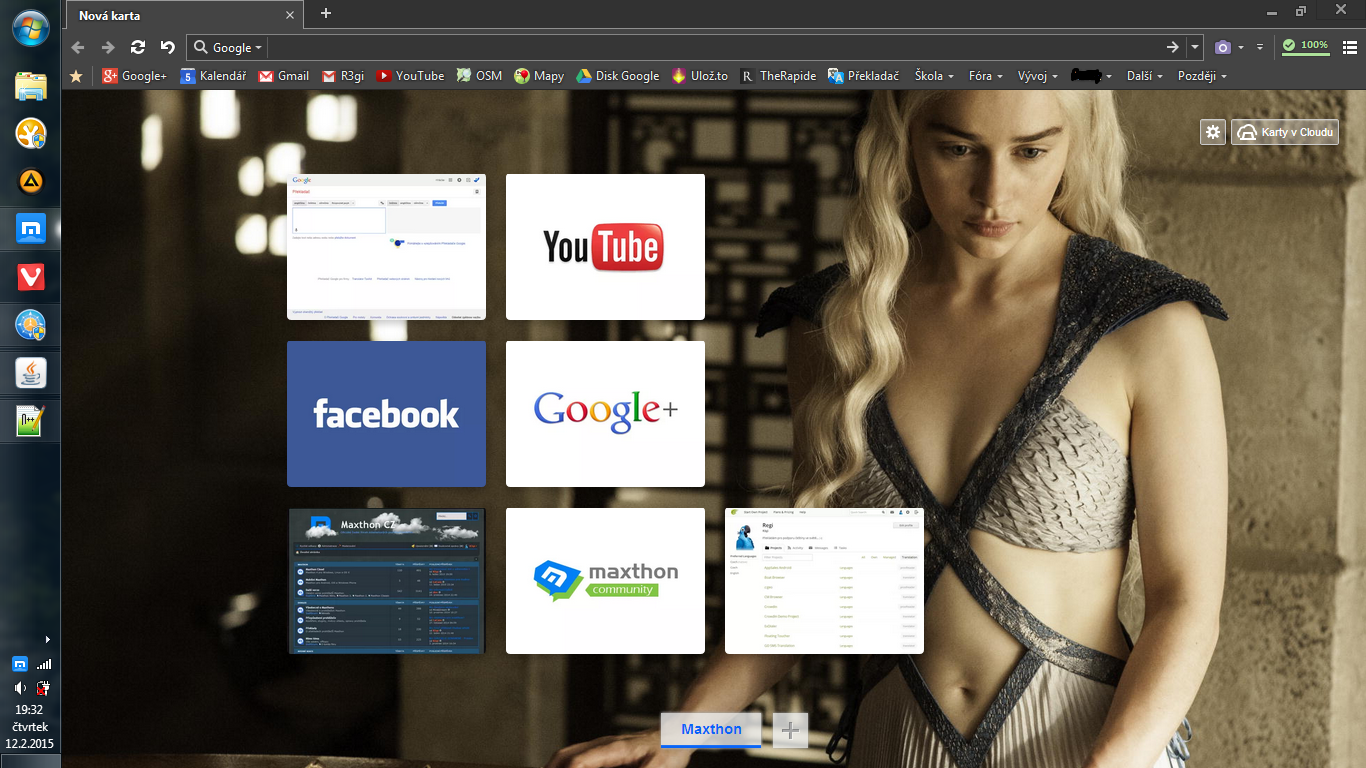Open the camera snapshot tool
1366x768 pixels.
tap(1222, 47)
